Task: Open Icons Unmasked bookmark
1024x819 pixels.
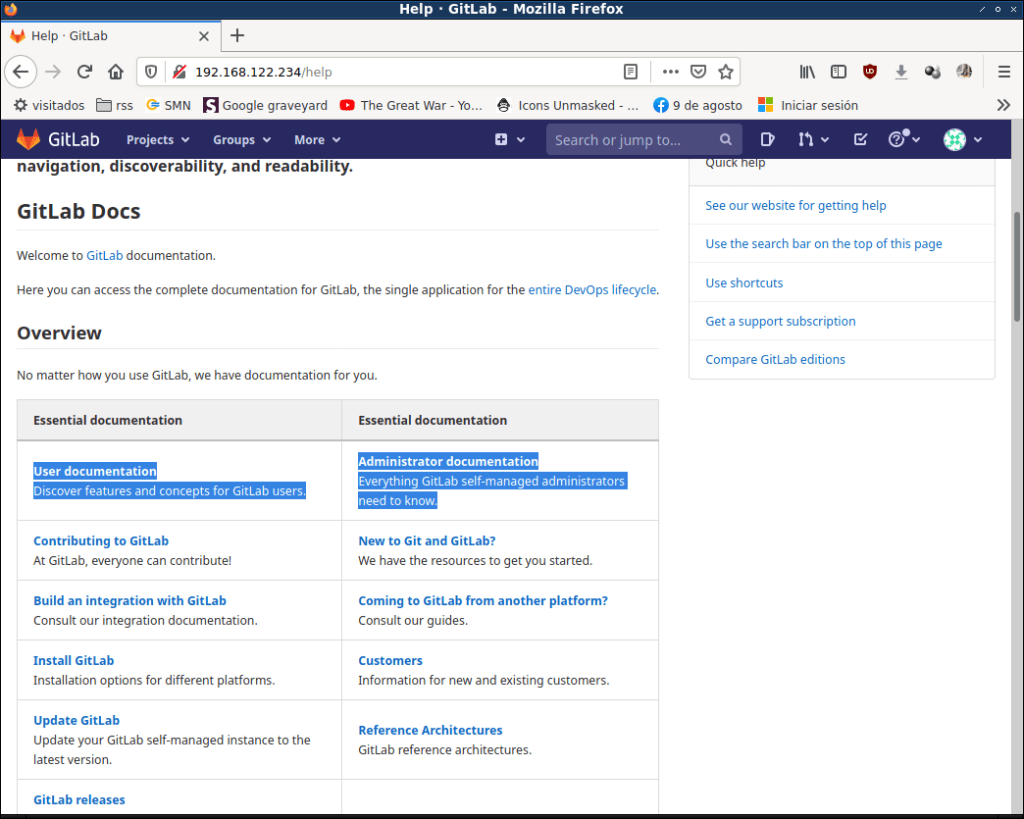Action: [568, 105]
